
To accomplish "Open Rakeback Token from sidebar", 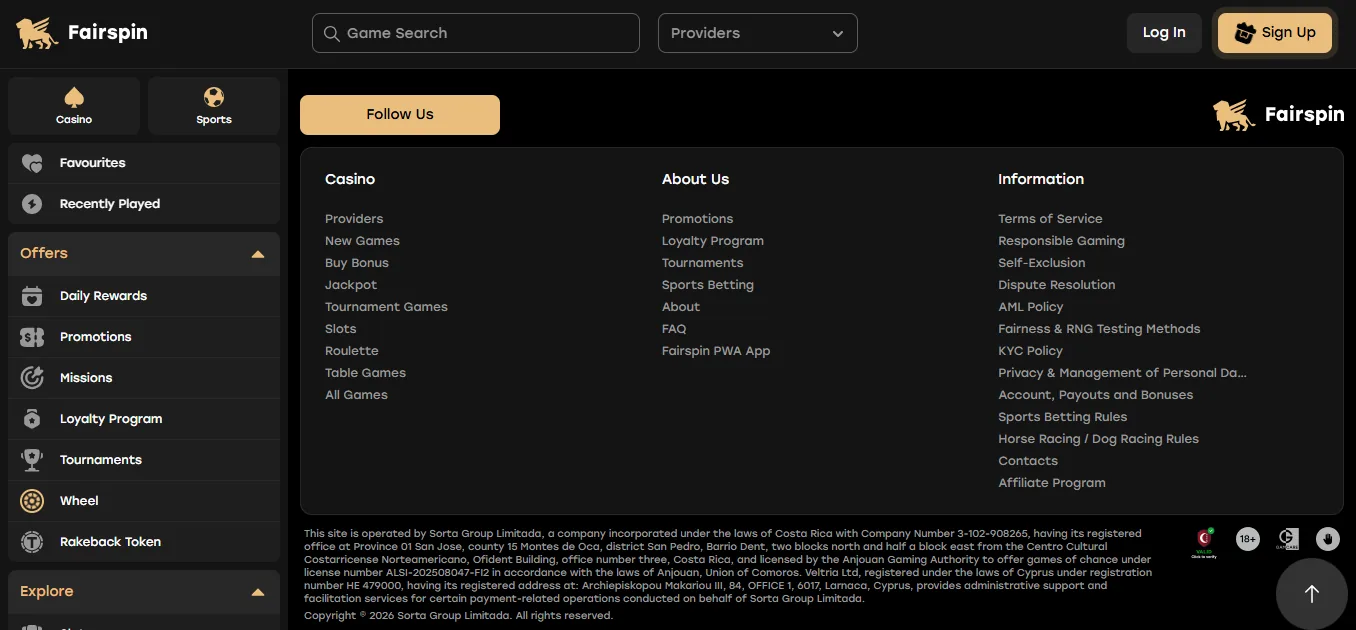I will point(144,542).
